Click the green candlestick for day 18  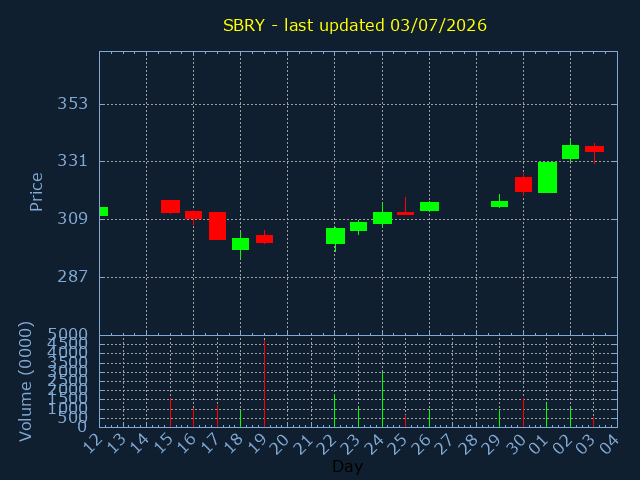(x=240, y=244)
